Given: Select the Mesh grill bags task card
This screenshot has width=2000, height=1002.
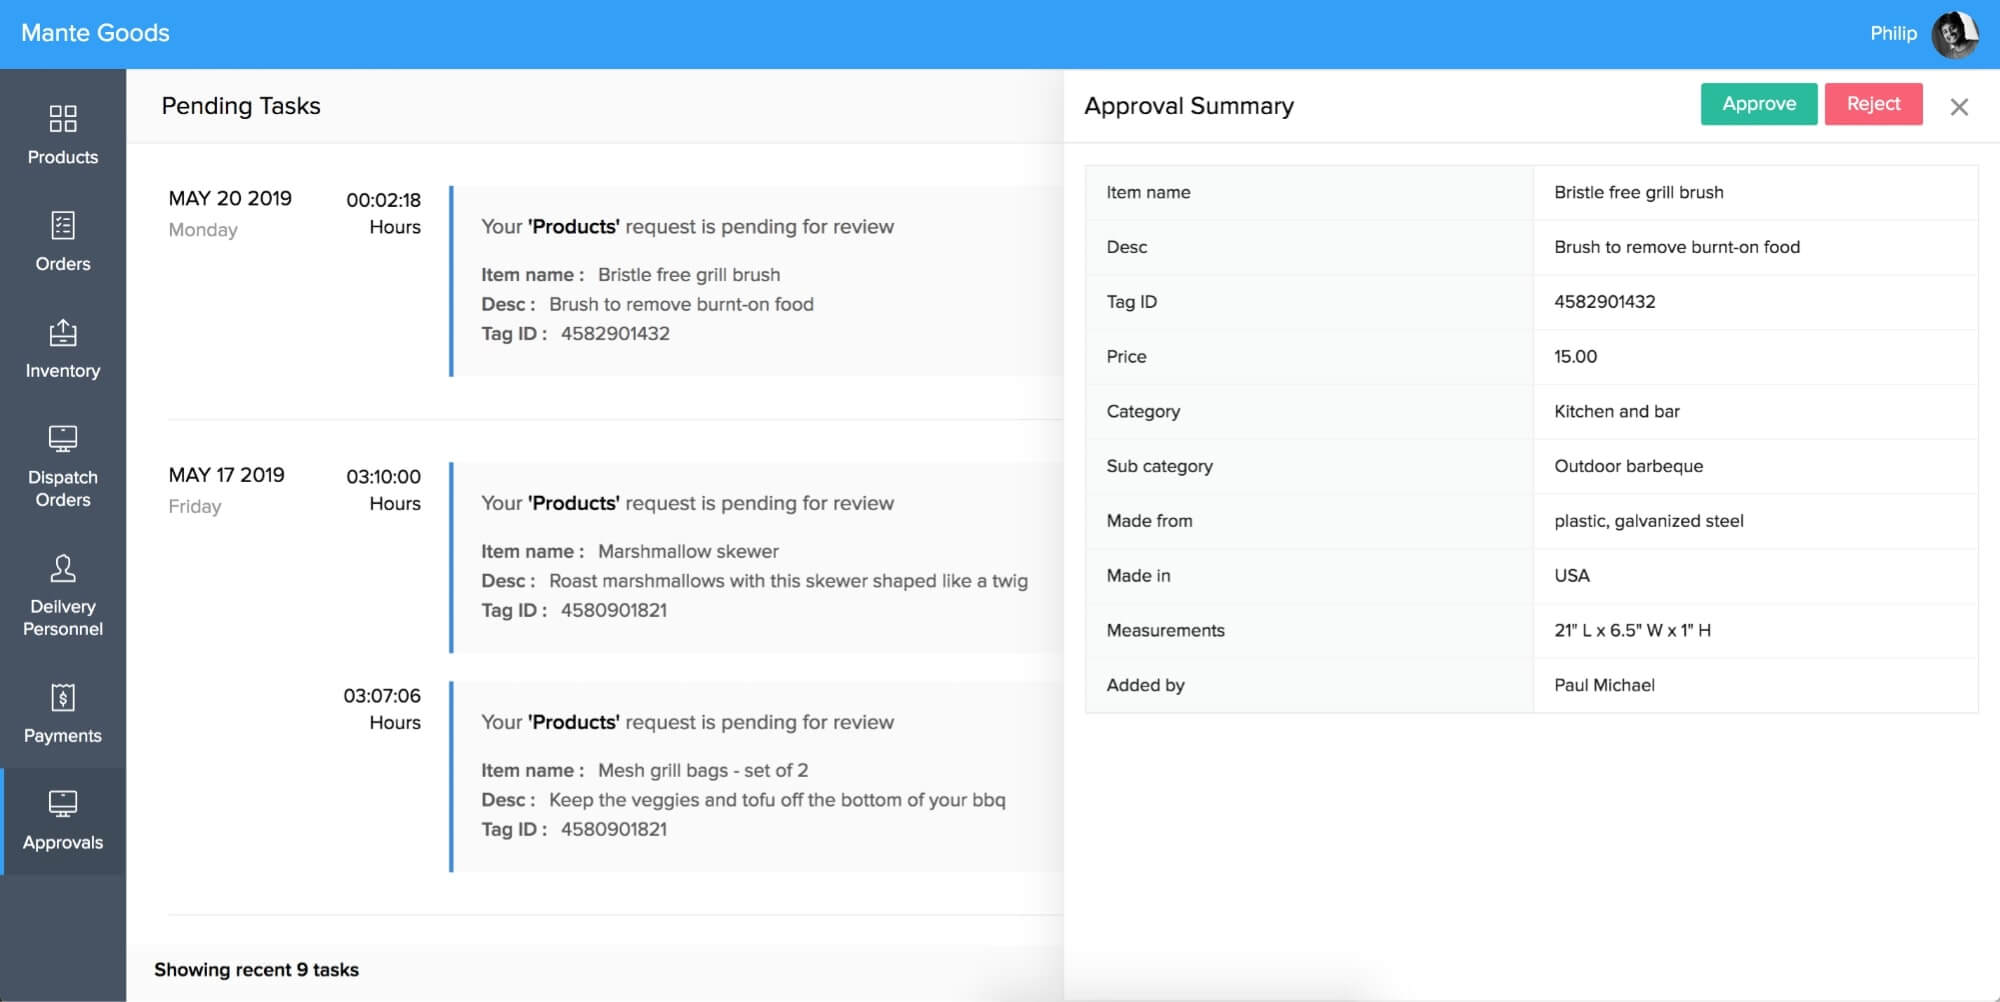Looking at the screenshot, I should pos(756,776).
